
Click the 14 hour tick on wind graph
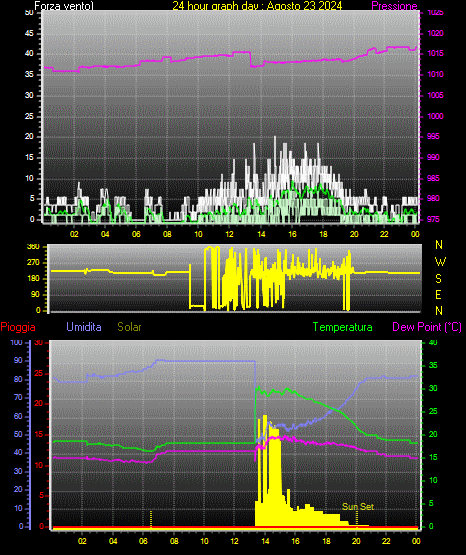[x=261, y=234]
